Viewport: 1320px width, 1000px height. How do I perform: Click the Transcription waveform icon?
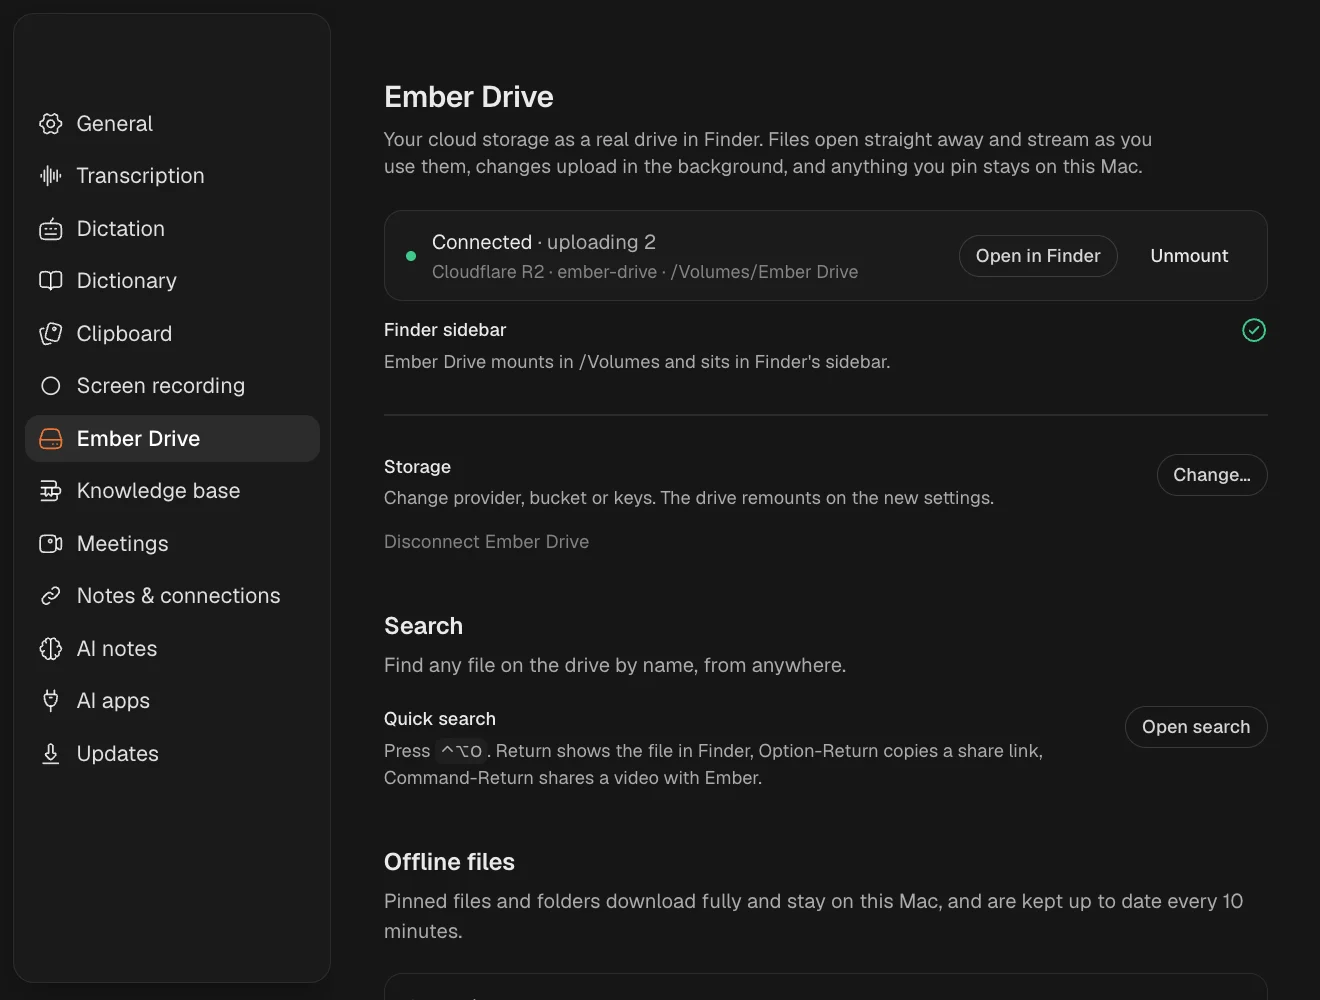click(51, 176)
